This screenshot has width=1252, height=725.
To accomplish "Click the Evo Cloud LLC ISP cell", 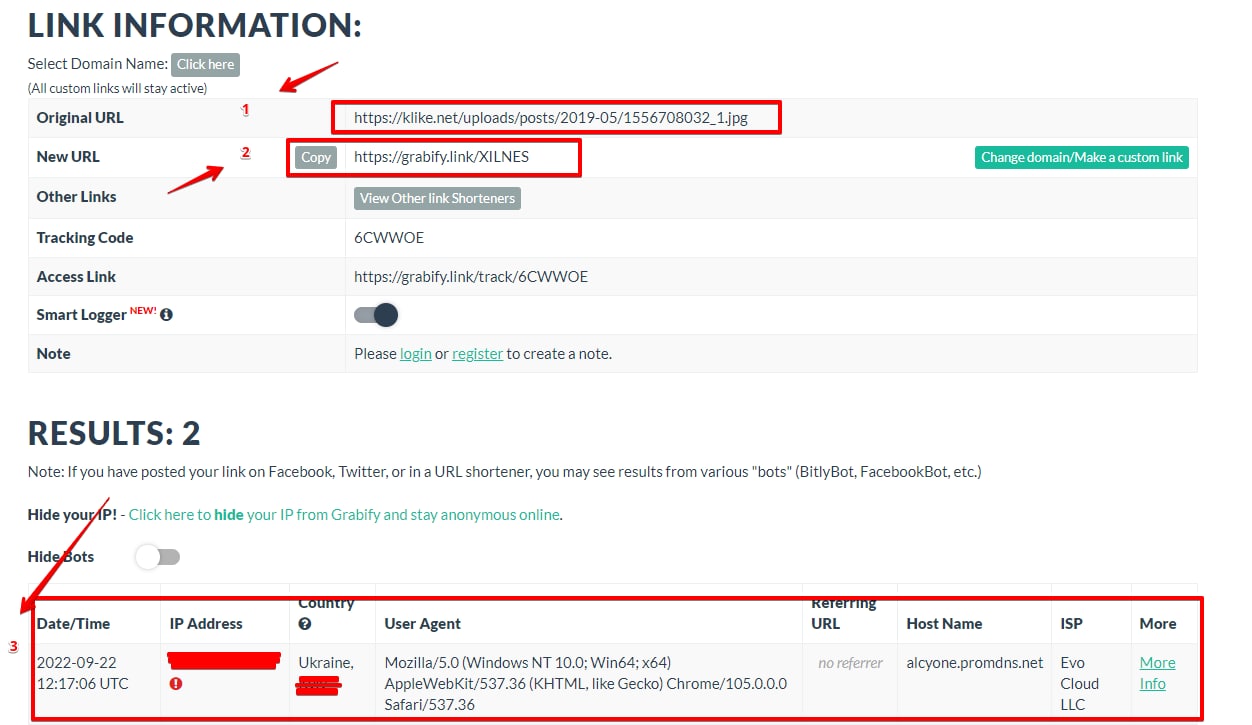I will pyautogui.click(x=1079, y=684).
